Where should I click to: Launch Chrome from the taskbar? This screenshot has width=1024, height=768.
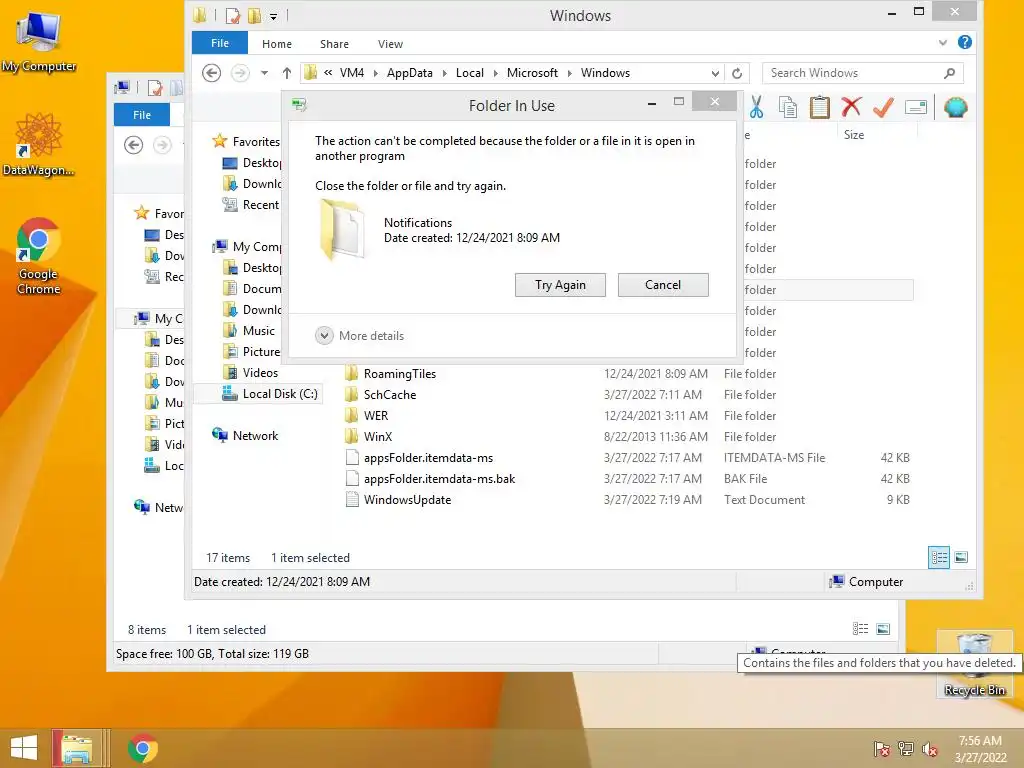pyautogui.click(x=142, y=748)
